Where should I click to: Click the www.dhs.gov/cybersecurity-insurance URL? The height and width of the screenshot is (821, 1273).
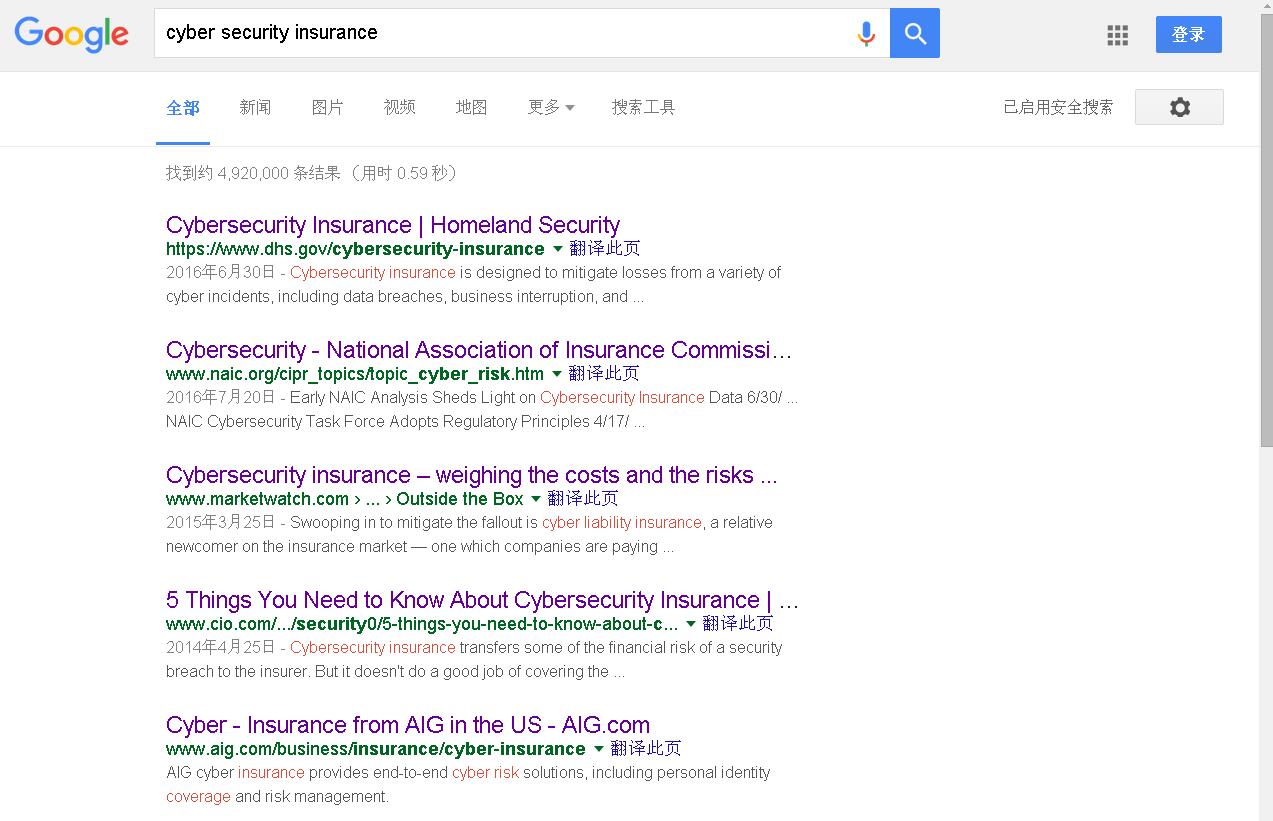[x=355, y=249]
